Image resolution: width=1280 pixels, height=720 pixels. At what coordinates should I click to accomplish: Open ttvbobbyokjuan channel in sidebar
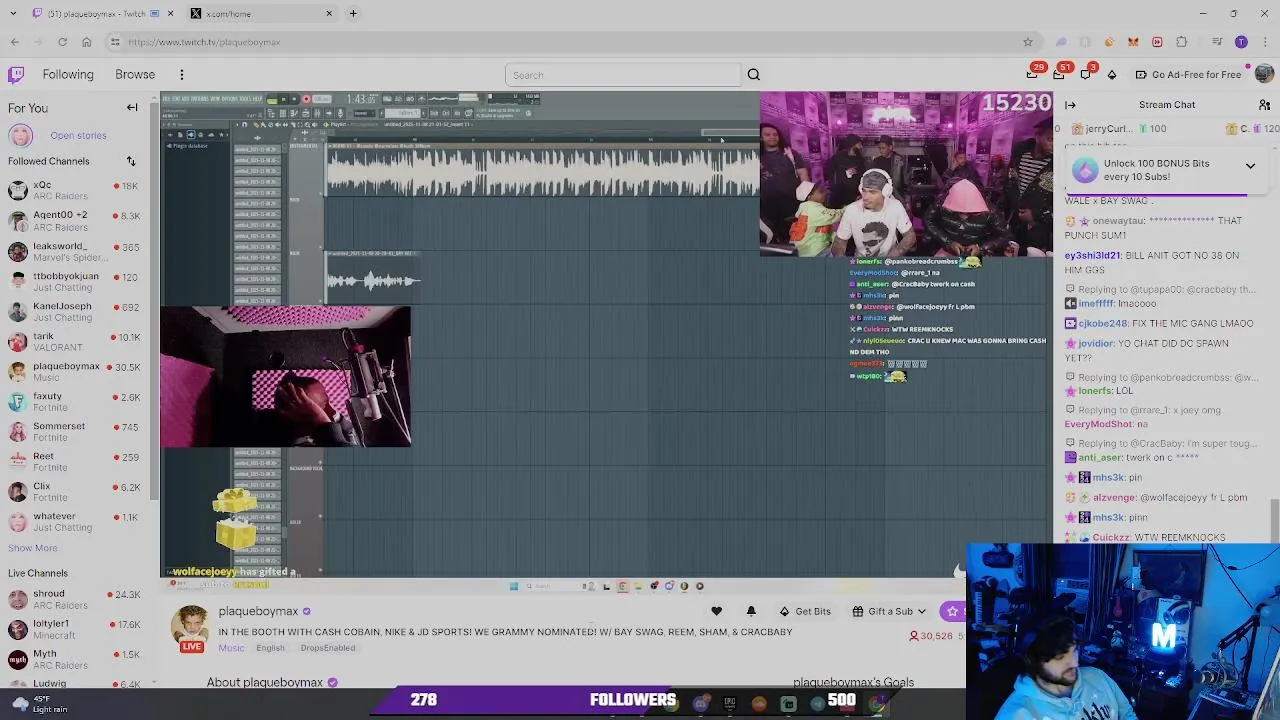point(75,281)
